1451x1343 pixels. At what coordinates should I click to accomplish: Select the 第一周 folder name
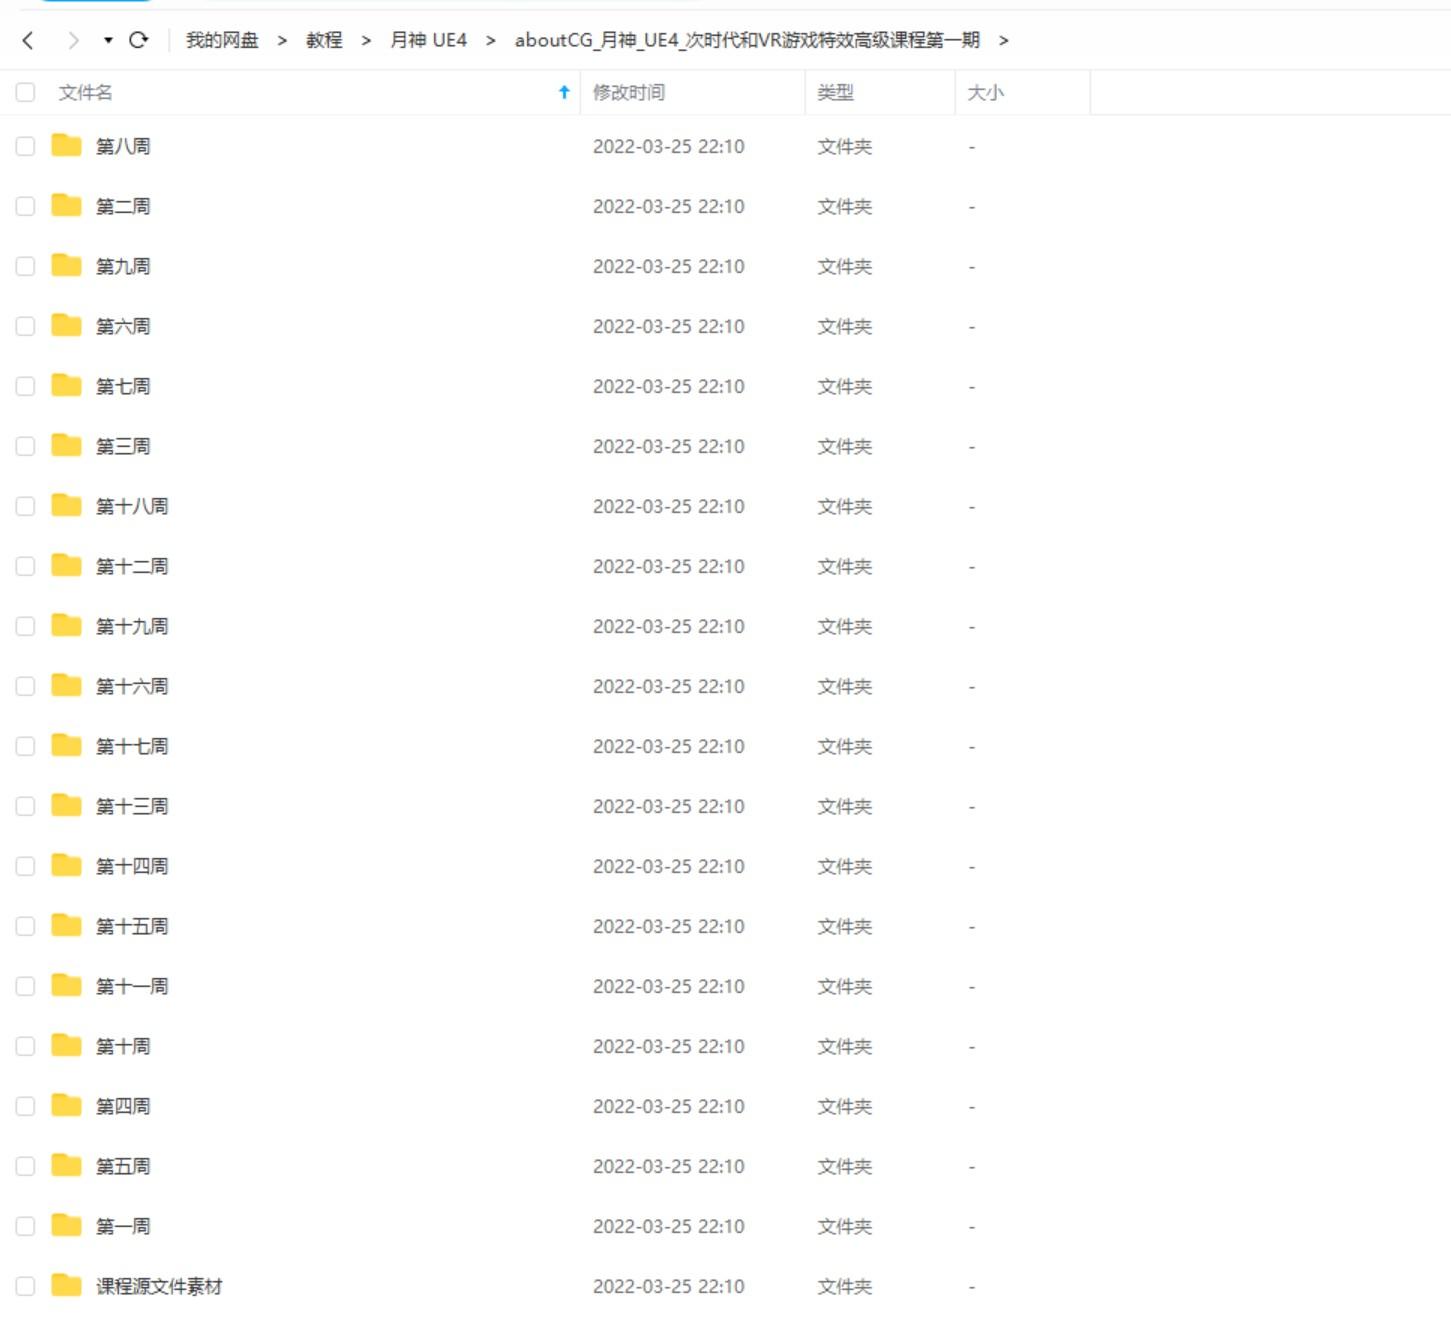[x=123, y=1226]
